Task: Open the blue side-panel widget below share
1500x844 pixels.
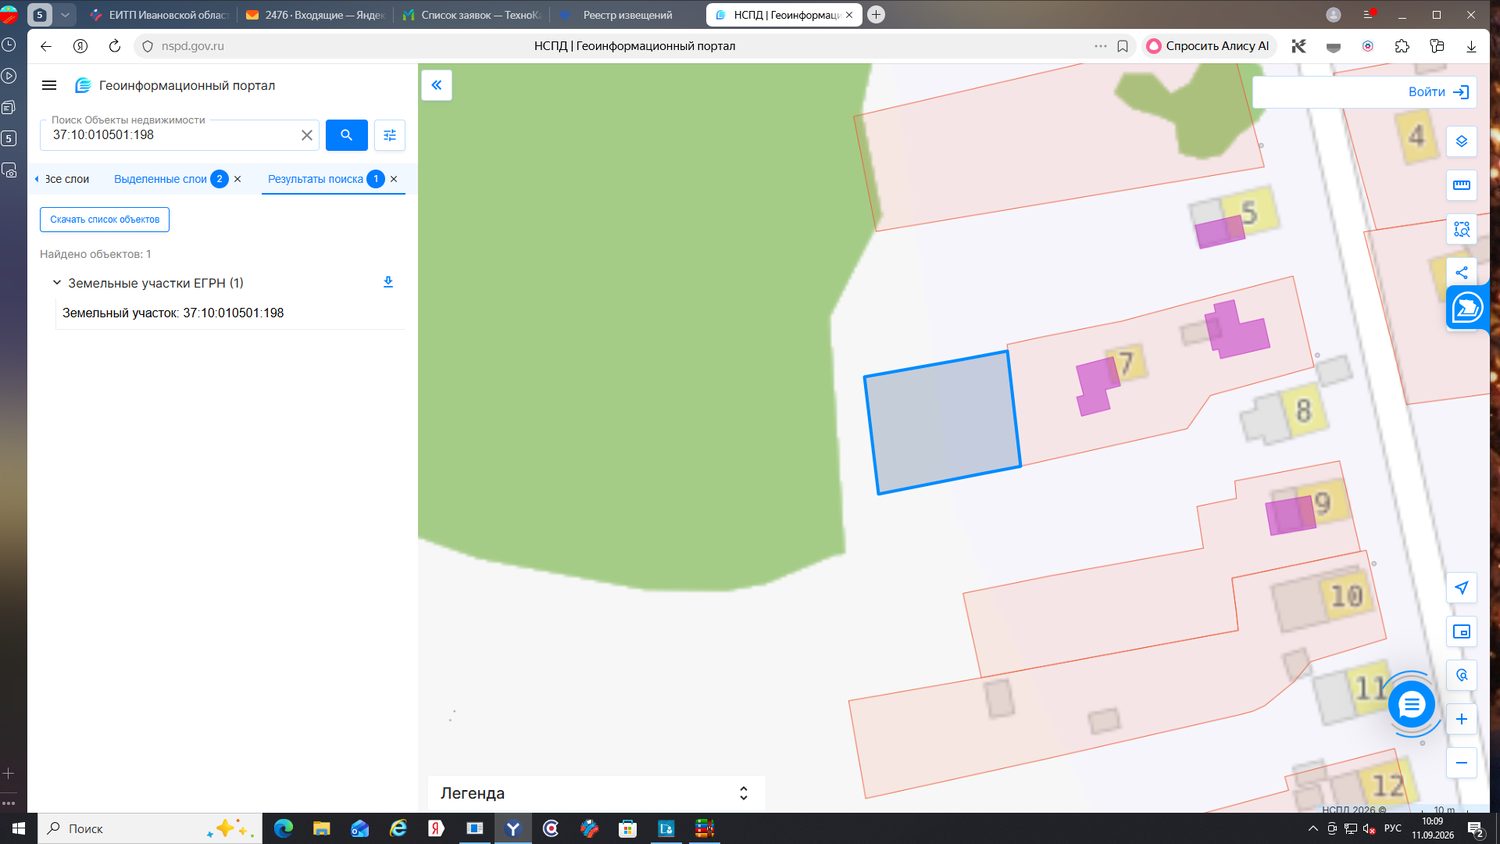Action: point(1466,308)
